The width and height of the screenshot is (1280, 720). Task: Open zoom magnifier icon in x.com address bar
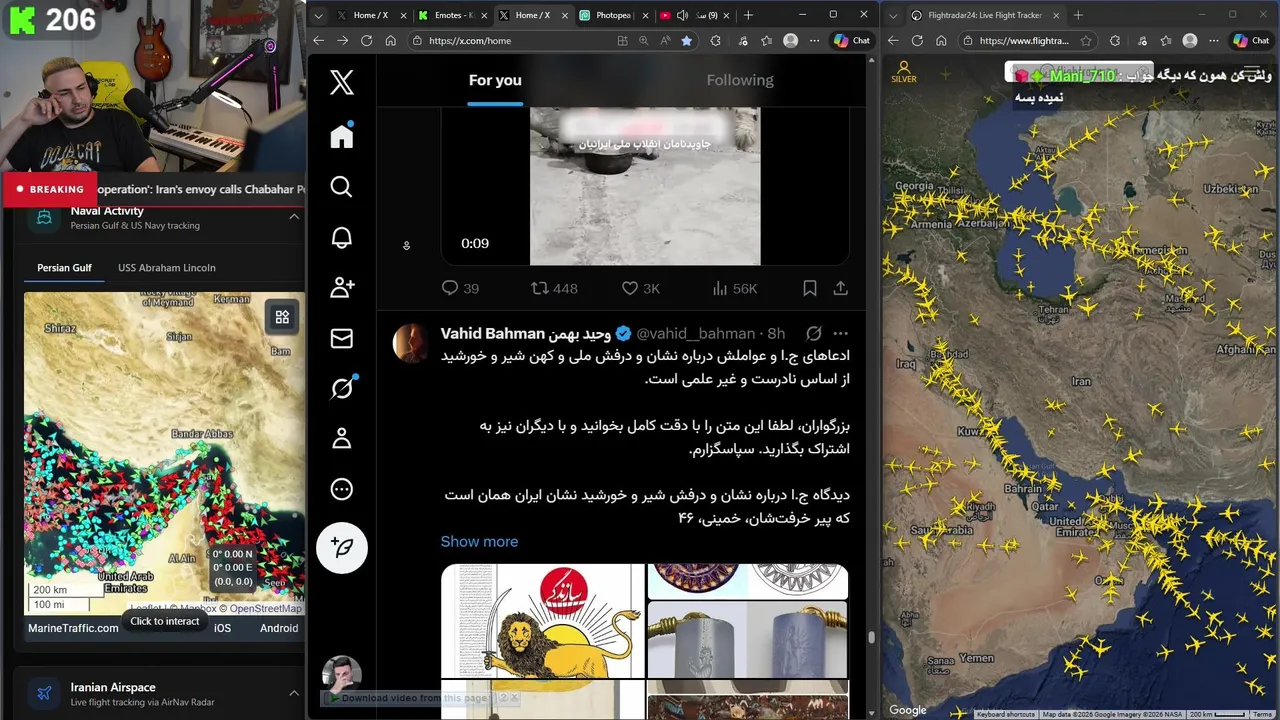(644, 41)
